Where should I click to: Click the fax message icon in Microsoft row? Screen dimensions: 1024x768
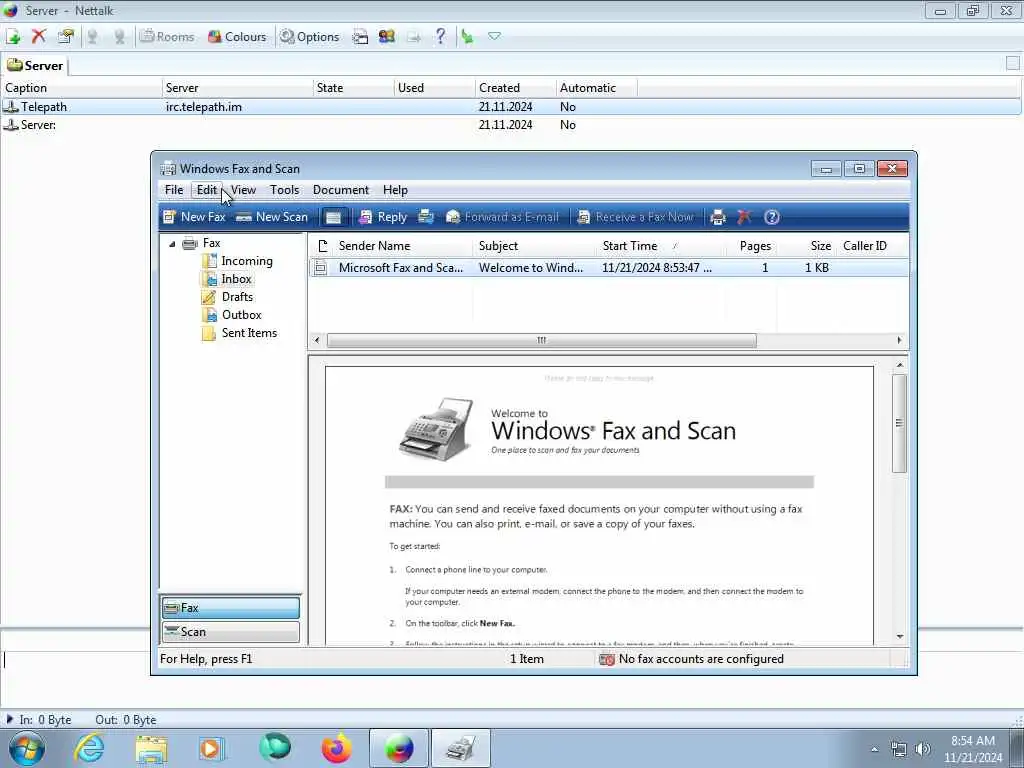320,268
